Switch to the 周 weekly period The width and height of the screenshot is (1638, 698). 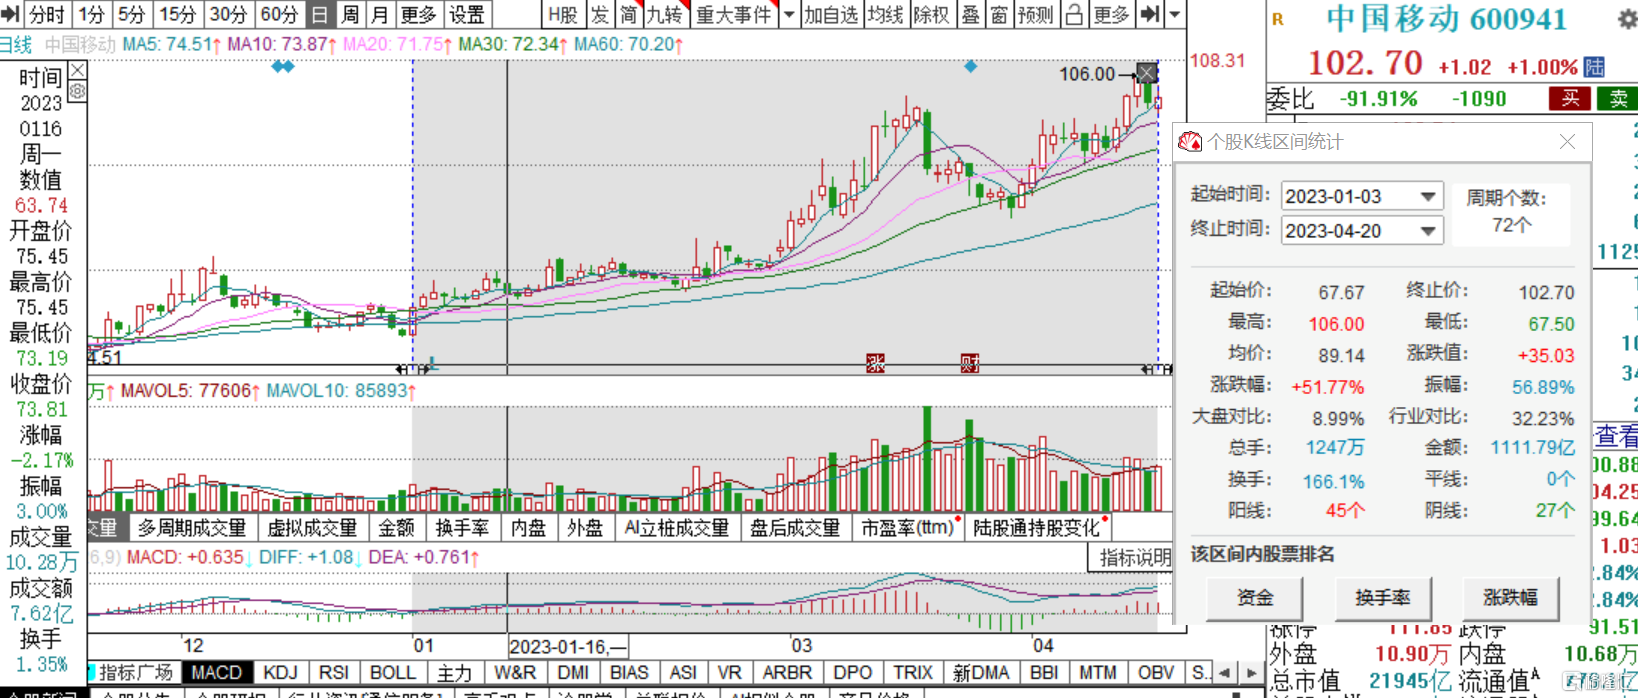[350, 14]
